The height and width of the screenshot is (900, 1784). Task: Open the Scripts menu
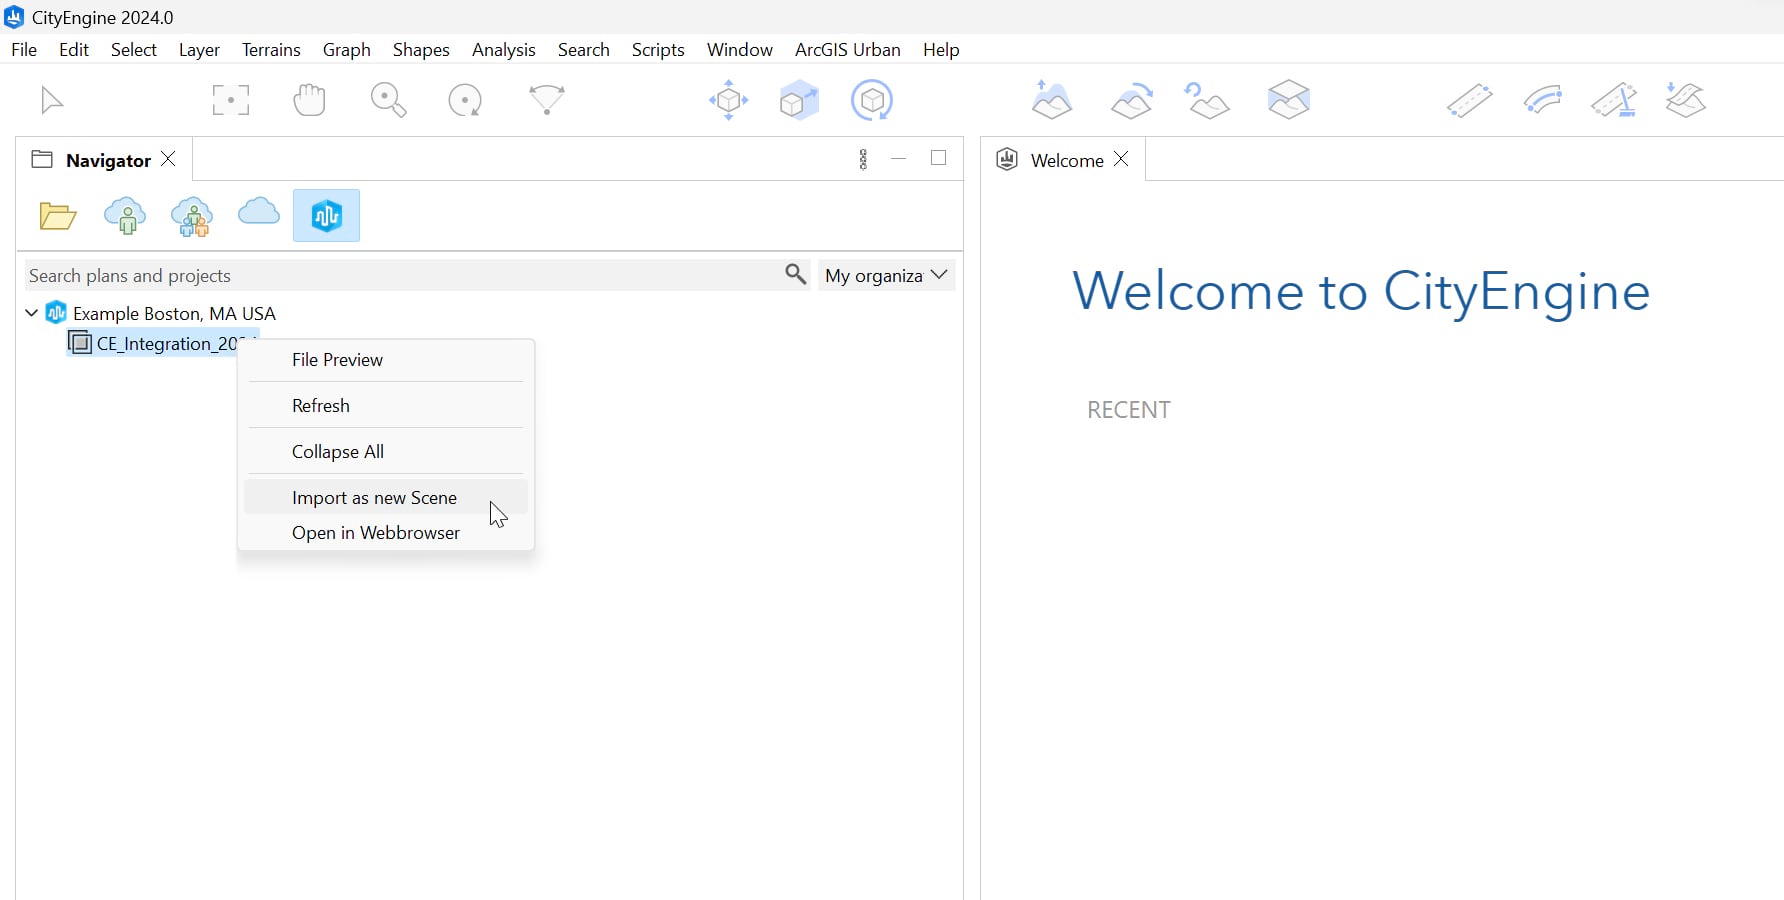pos(658,49)
